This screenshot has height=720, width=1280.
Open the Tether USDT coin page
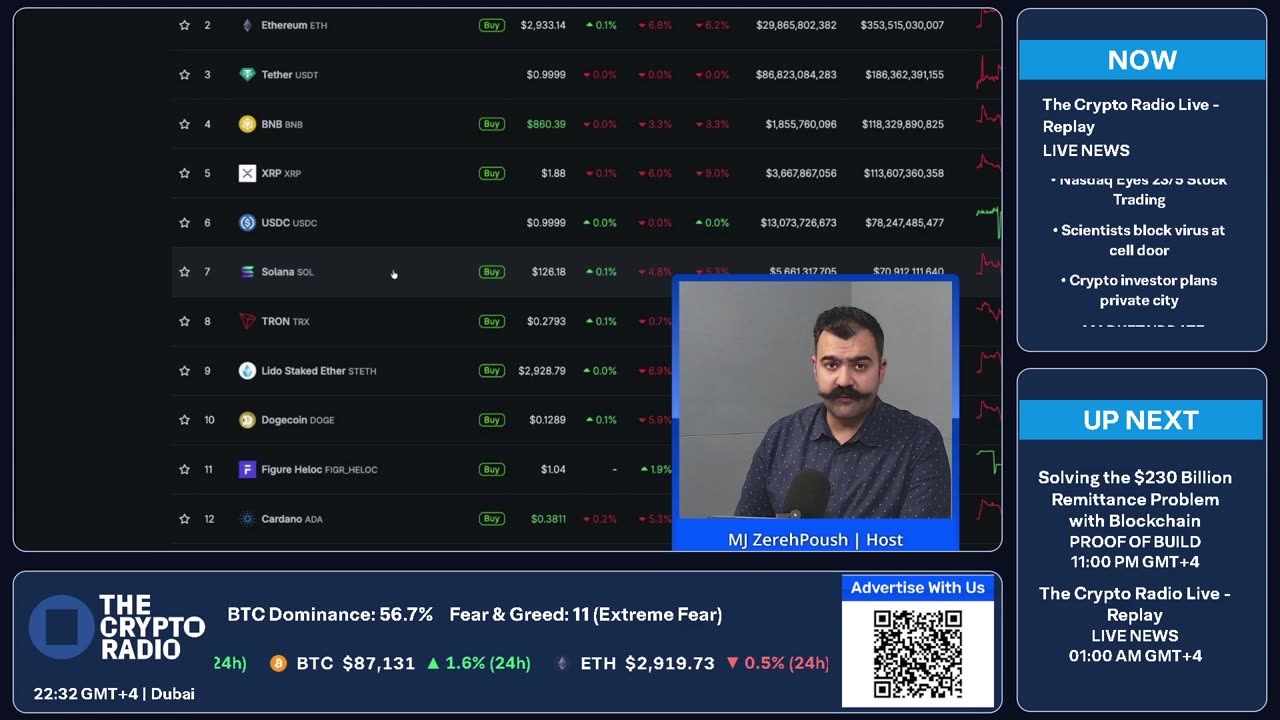click(290, 74)
